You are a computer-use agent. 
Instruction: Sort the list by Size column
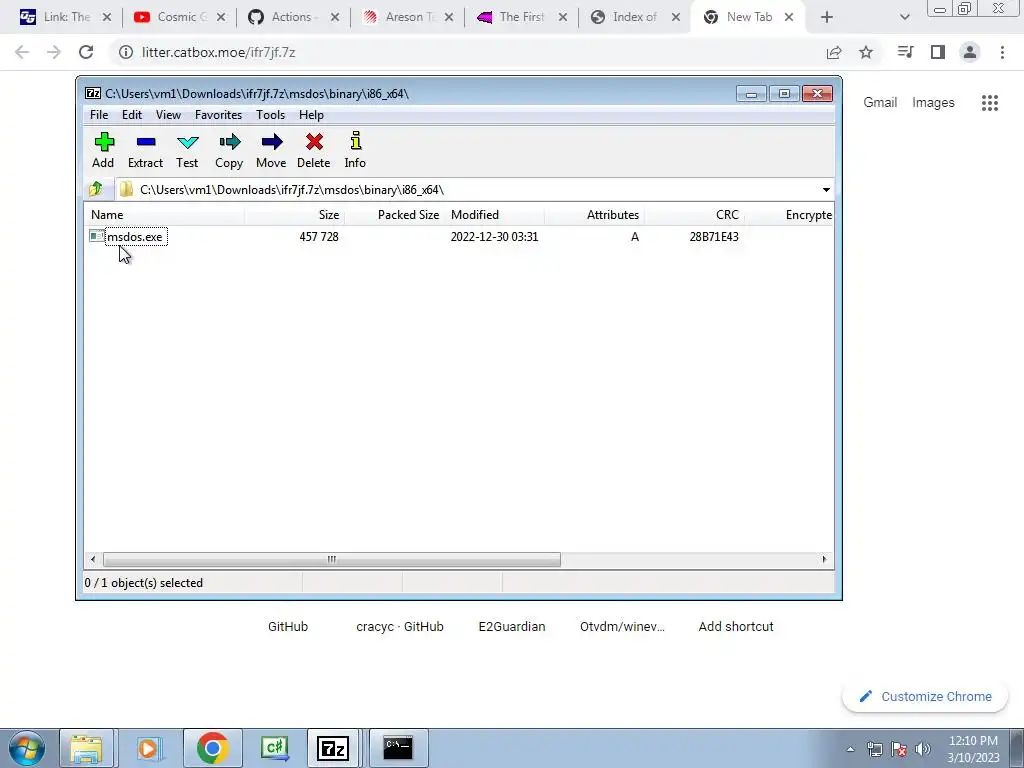(x=295, y=215)
